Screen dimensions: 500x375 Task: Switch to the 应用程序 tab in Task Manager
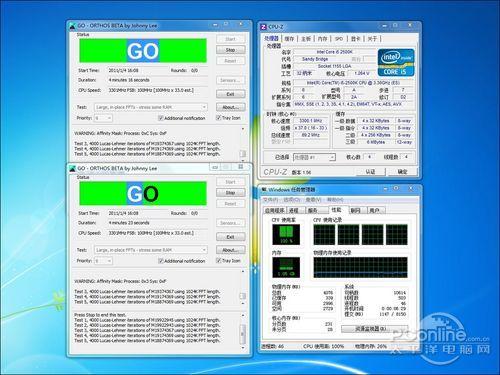coord(275,210)
